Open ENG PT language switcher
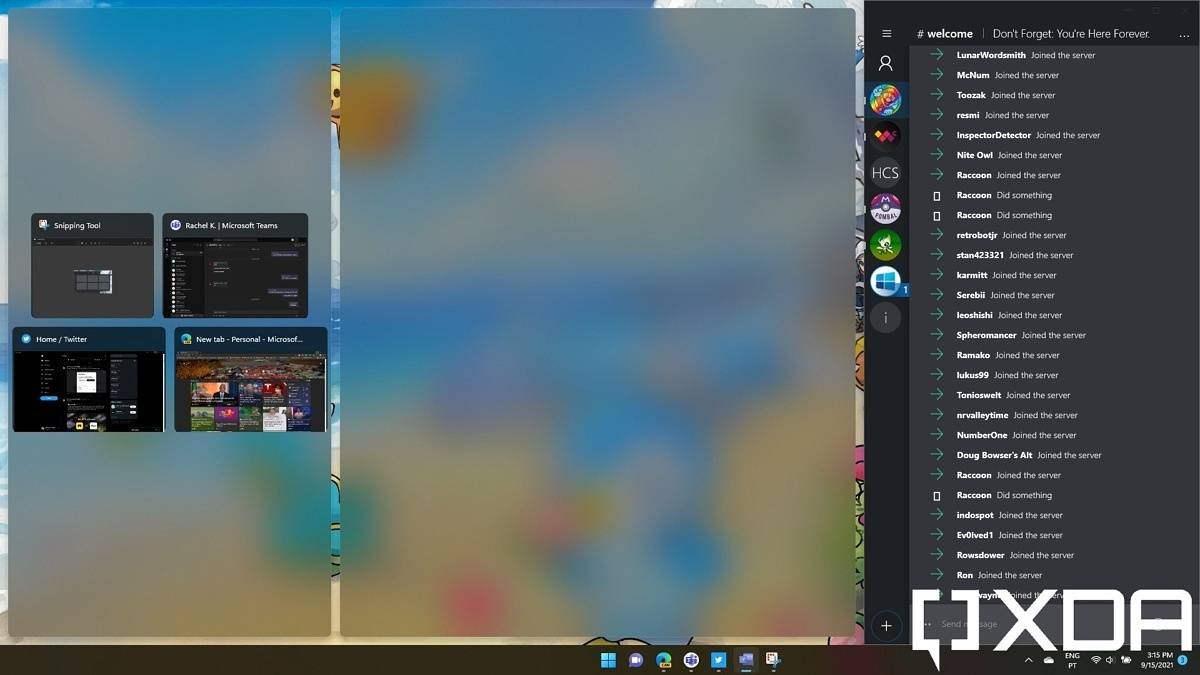 [1072, 660]
